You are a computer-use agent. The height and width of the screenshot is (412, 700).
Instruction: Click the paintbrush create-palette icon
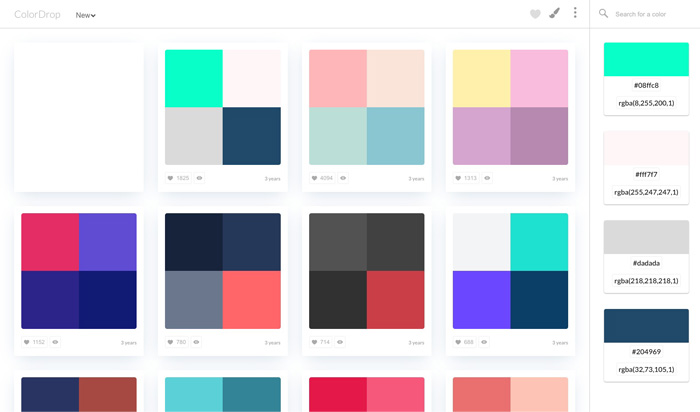click(x=554, y=13)
